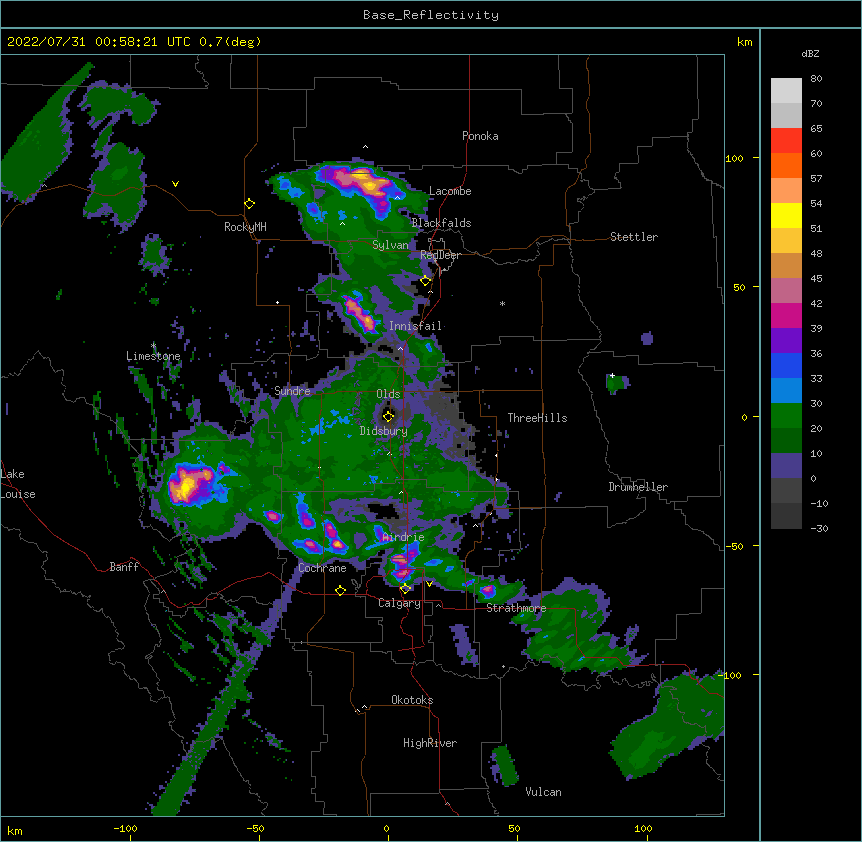
Task: Select the white plus marker north of Drumheller
Action: click(x=612, y=375)
